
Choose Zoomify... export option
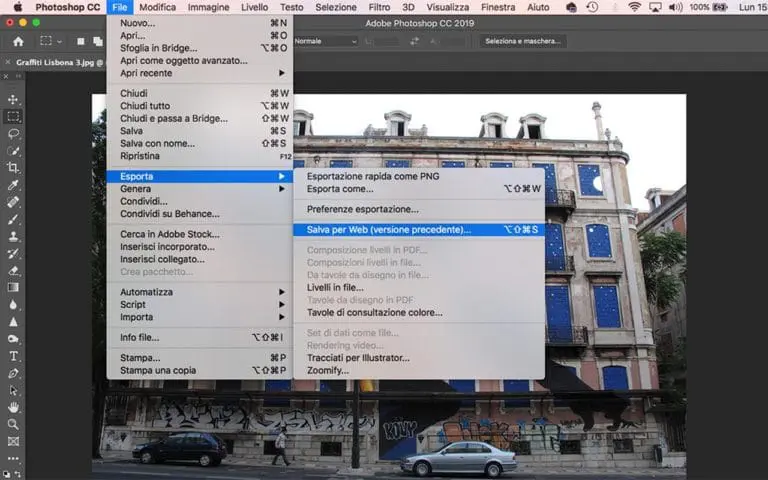[419, 370]
